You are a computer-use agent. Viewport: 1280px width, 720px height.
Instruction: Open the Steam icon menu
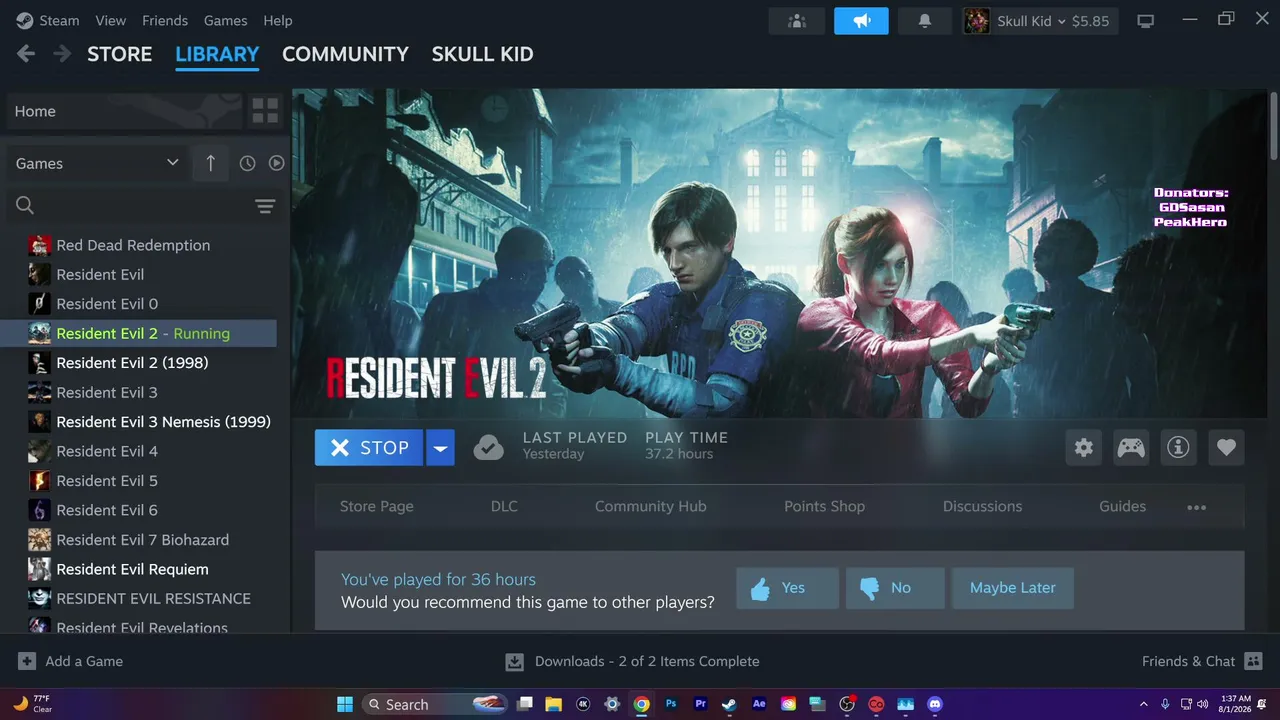25,20
